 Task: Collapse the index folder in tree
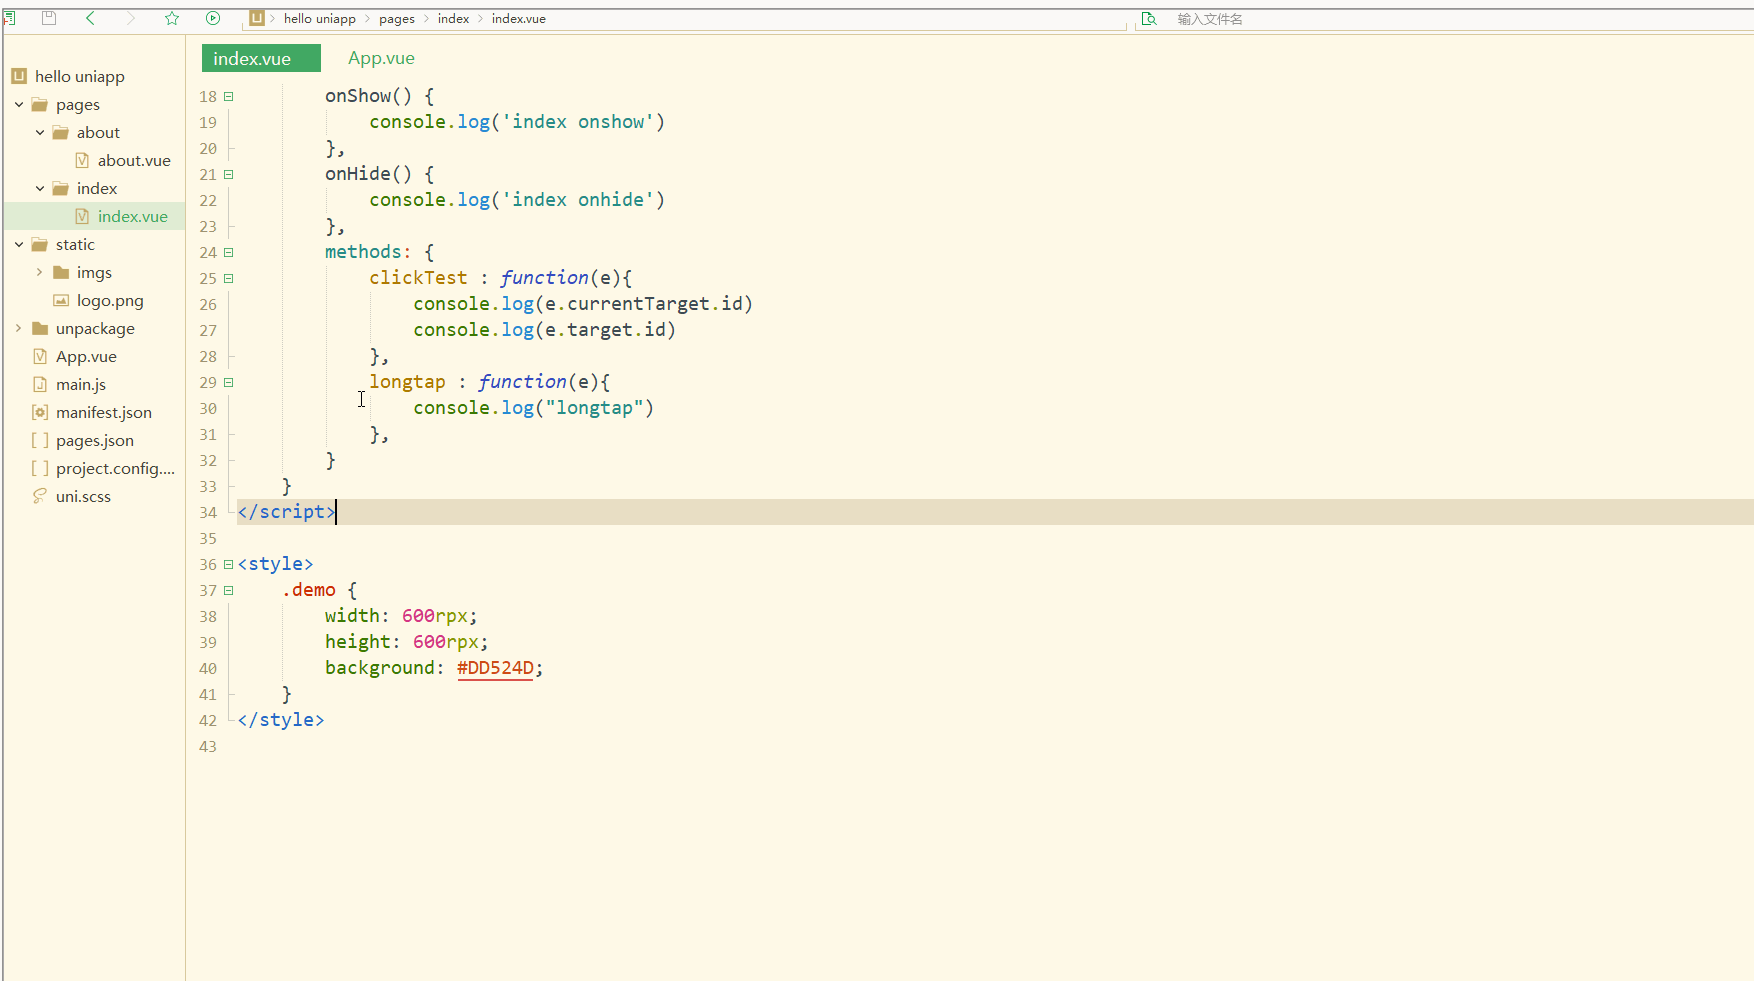click(x=40, y=188)
